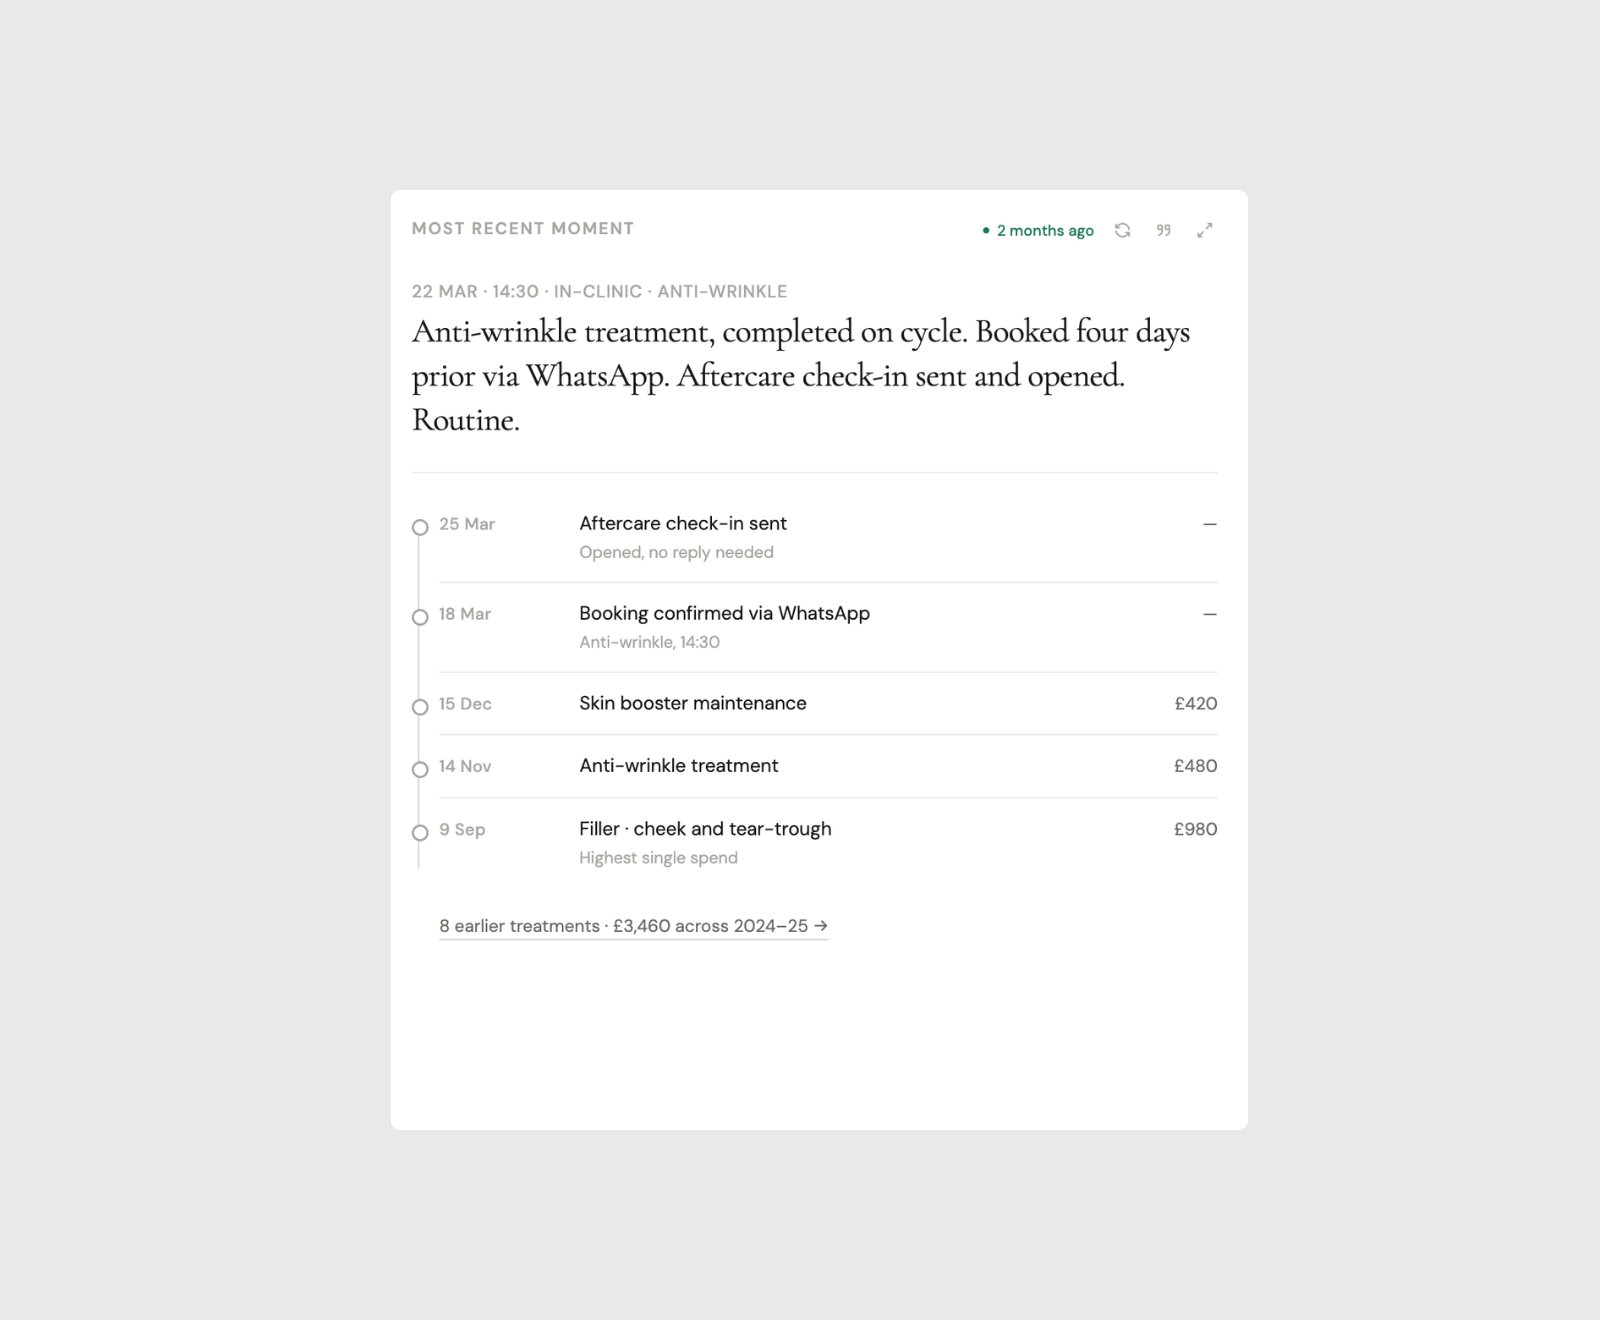Open Booking confirmed via WhatsApp entry

[724, 613]
